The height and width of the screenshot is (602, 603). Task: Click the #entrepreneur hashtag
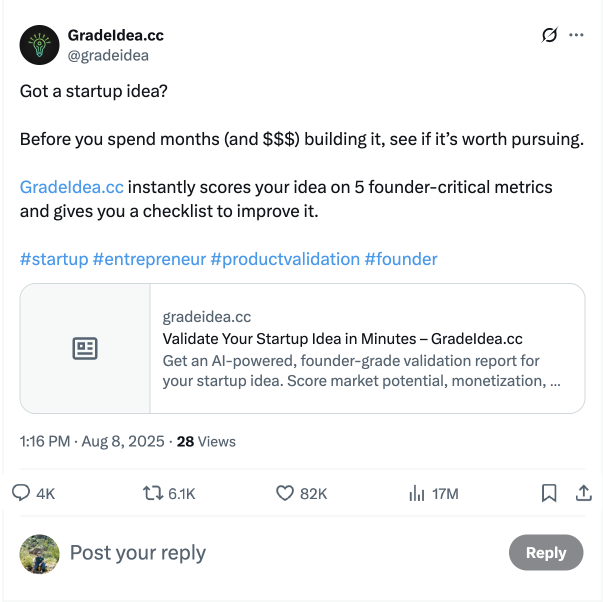point(149,259)
